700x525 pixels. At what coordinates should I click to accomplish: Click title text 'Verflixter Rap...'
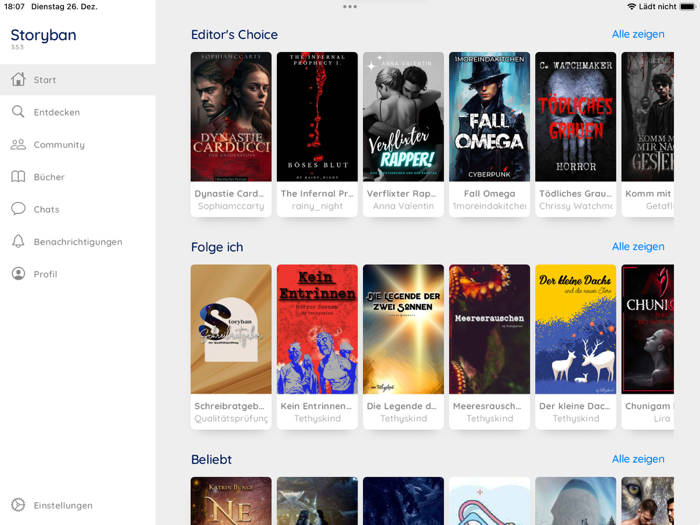[x=401, y=193]
